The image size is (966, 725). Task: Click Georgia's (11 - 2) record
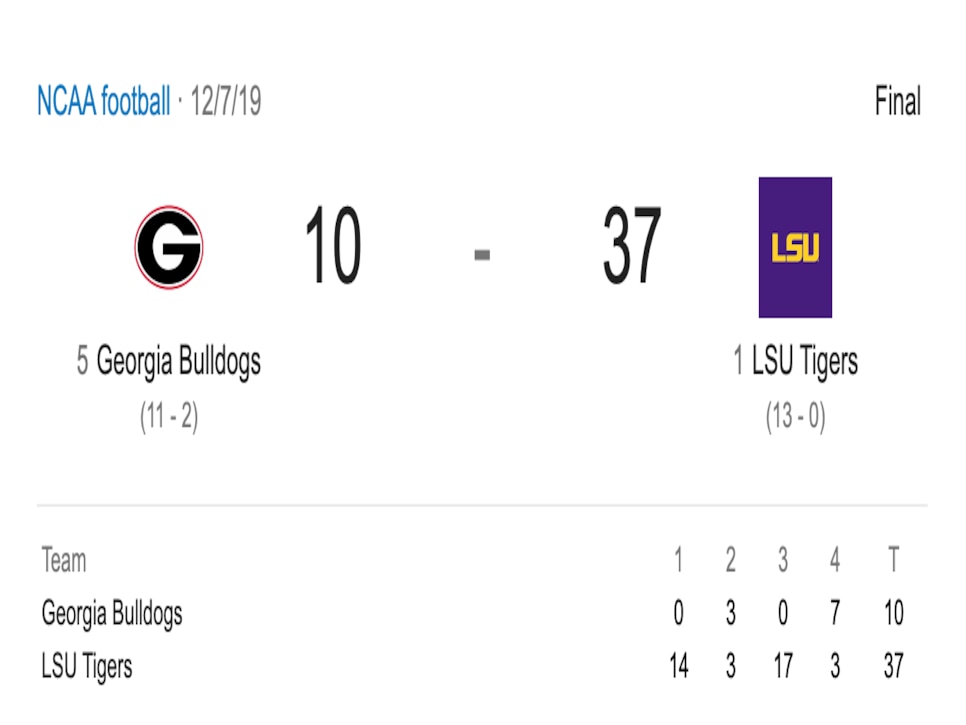(x=169, y=416)
